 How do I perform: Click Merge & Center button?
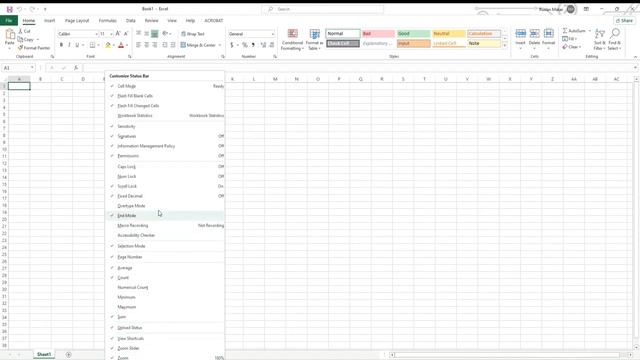click(x=198, y=45)
